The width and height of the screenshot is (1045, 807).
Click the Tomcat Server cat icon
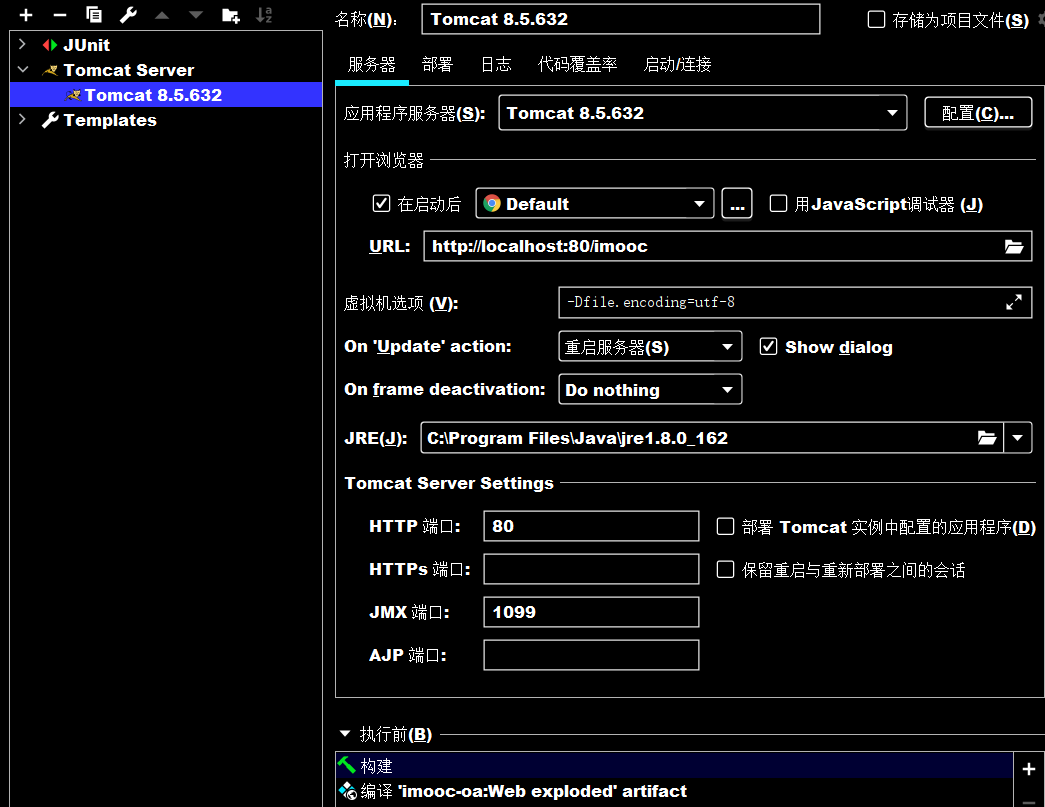(x=50, y=70)
